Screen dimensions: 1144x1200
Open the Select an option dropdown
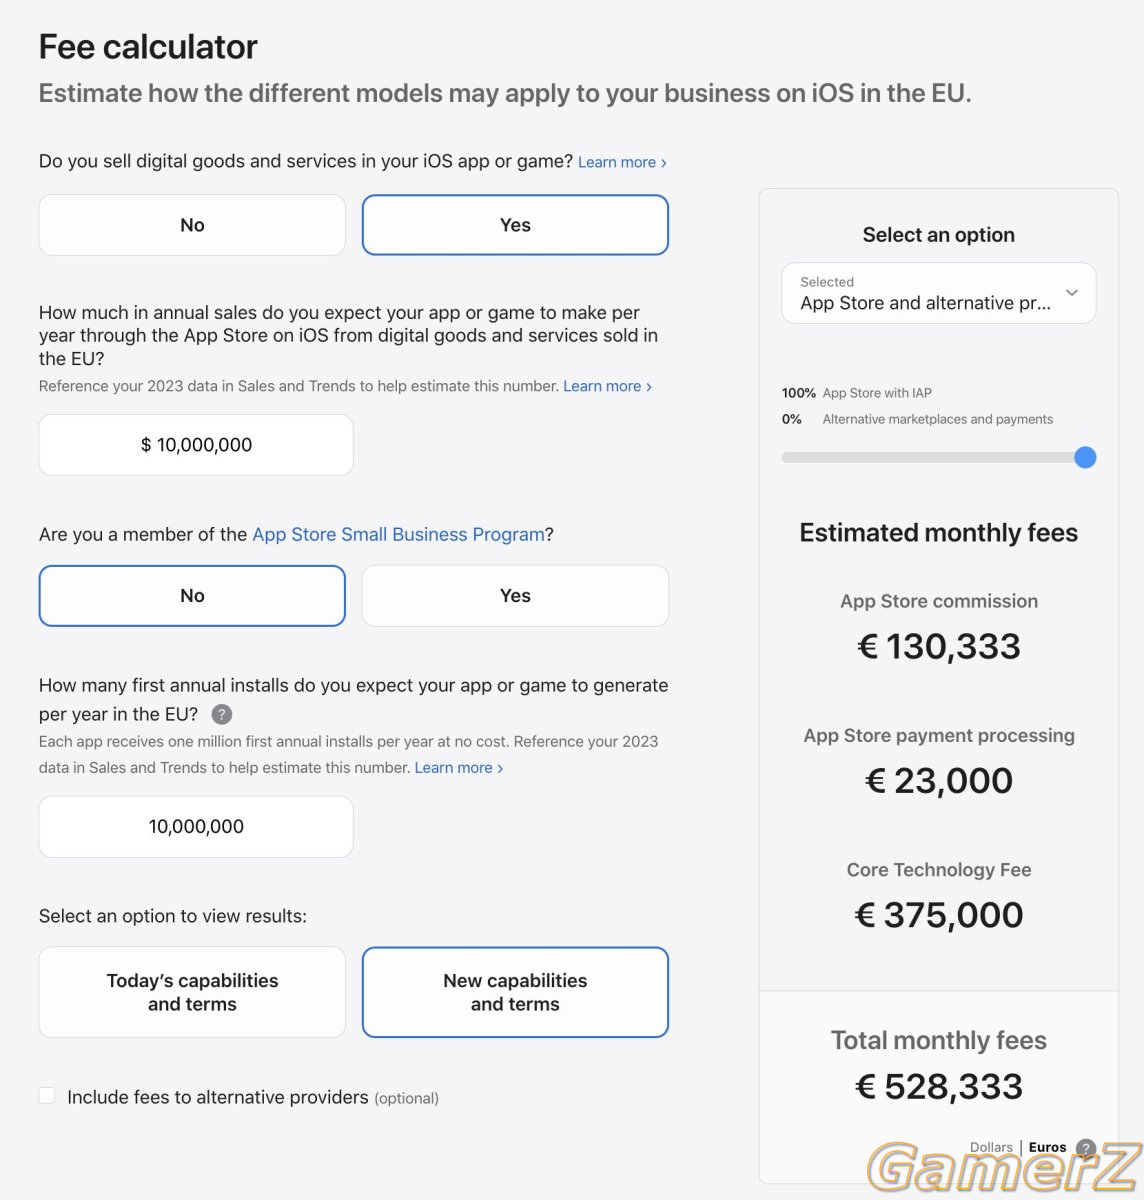click(x=939, y=293)
